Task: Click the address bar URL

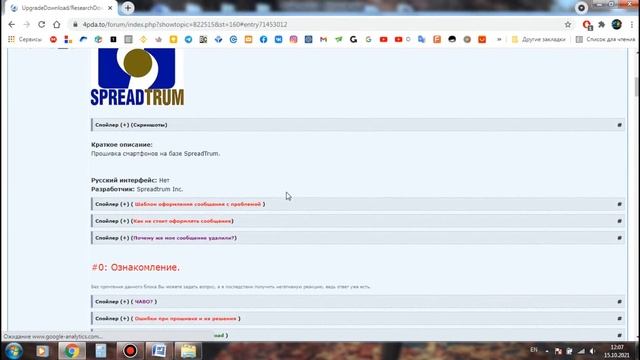Action: 185,24
